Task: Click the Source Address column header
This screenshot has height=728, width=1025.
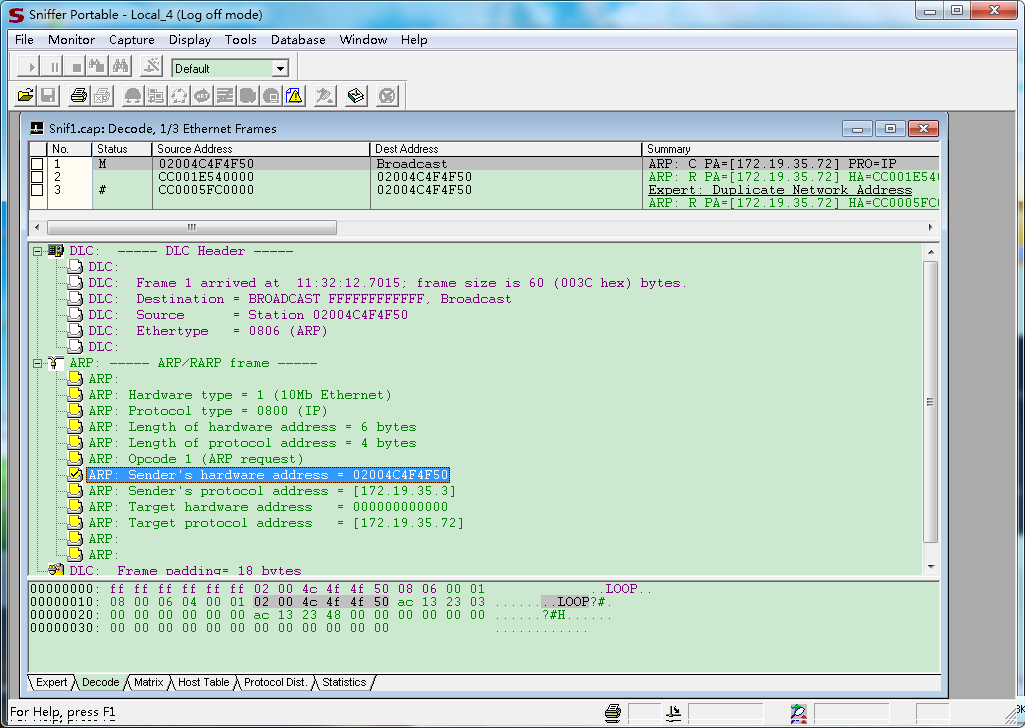Action: coord(261,149)
